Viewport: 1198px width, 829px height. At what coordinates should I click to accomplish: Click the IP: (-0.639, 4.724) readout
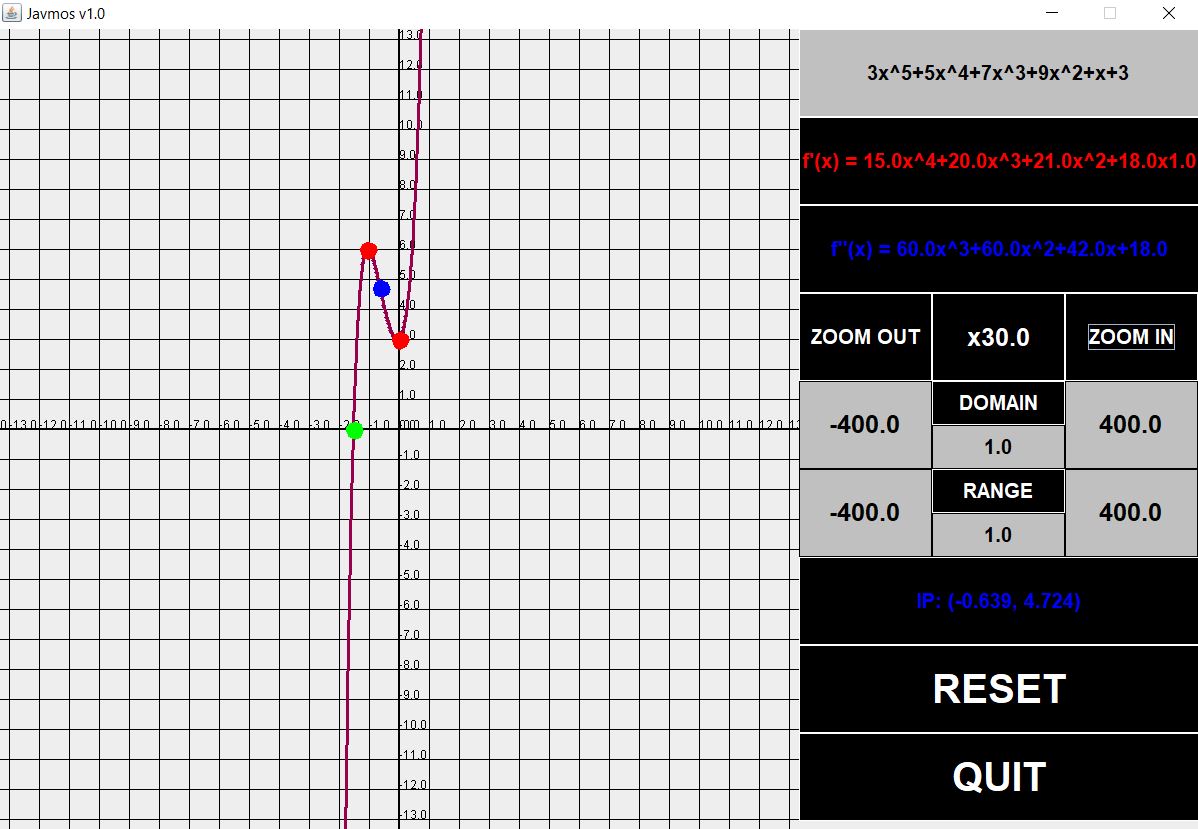point(999,601)
